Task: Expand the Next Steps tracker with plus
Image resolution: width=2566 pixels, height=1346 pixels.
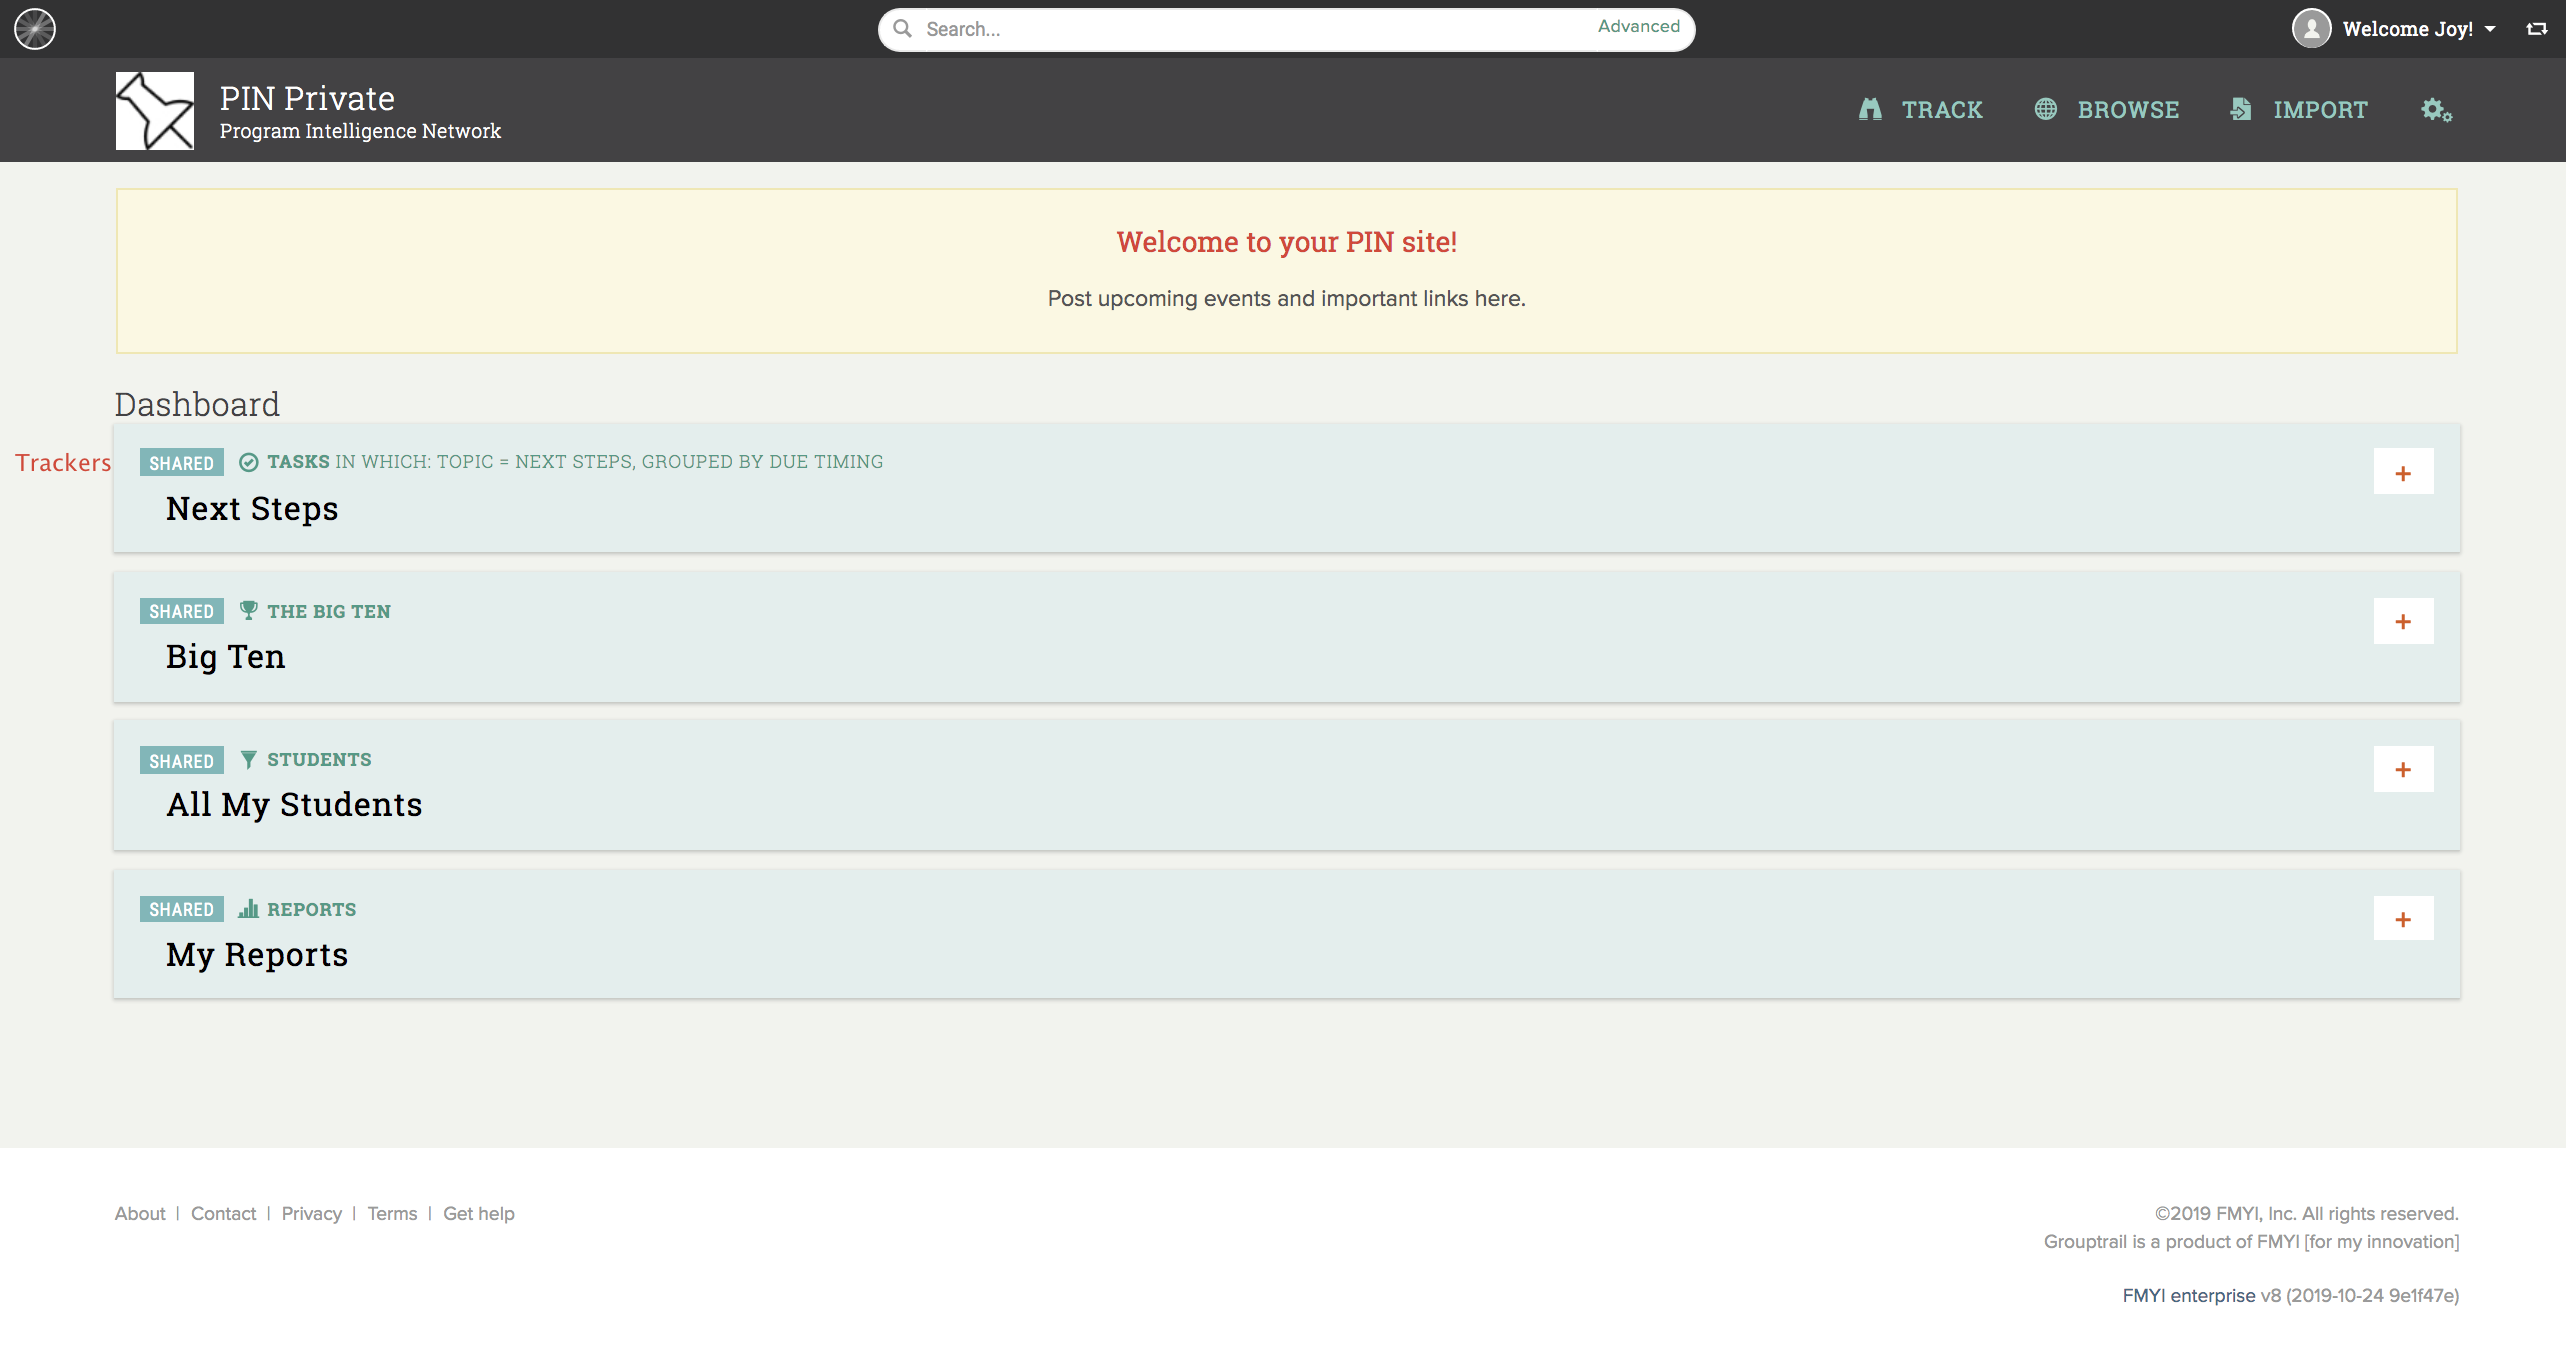Action: [x=2403, y=473]
